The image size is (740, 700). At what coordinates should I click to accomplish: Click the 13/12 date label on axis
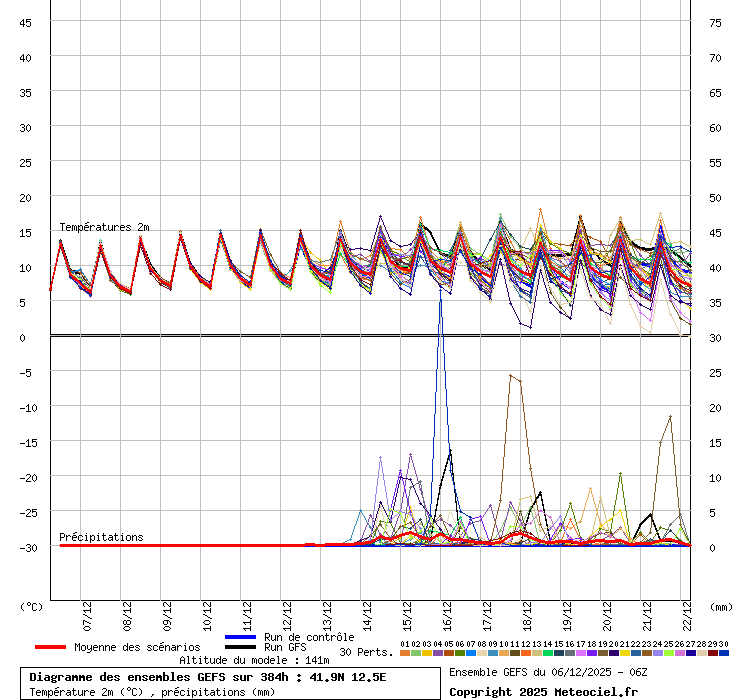coord(326,611)
